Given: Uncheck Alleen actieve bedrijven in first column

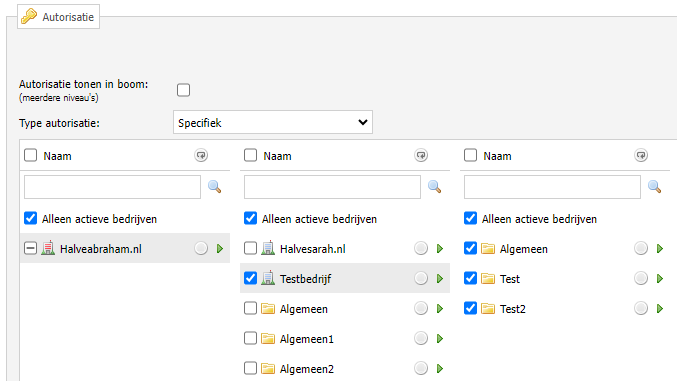Looking at the screenshot, I should (x=31, y=218).
